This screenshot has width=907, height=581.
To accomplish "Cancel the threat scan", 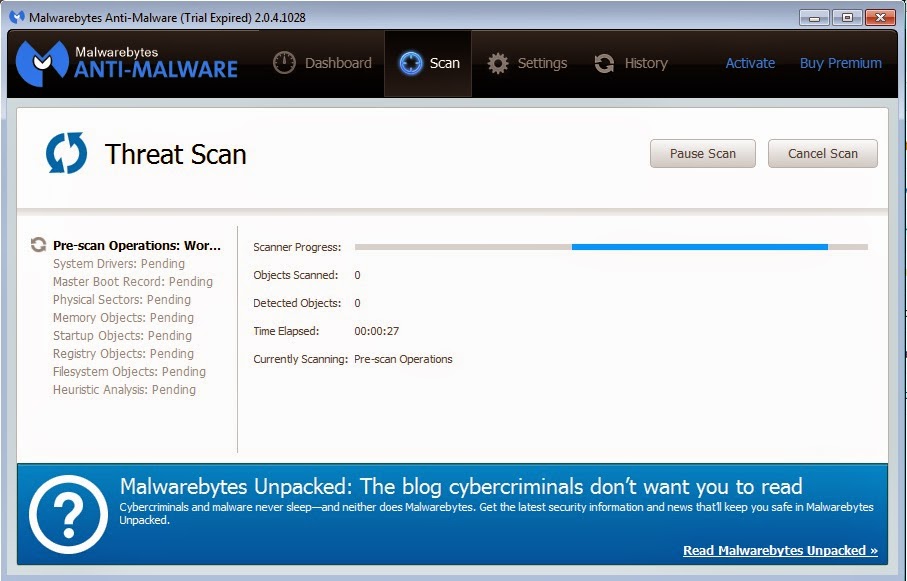I will 823,153.
